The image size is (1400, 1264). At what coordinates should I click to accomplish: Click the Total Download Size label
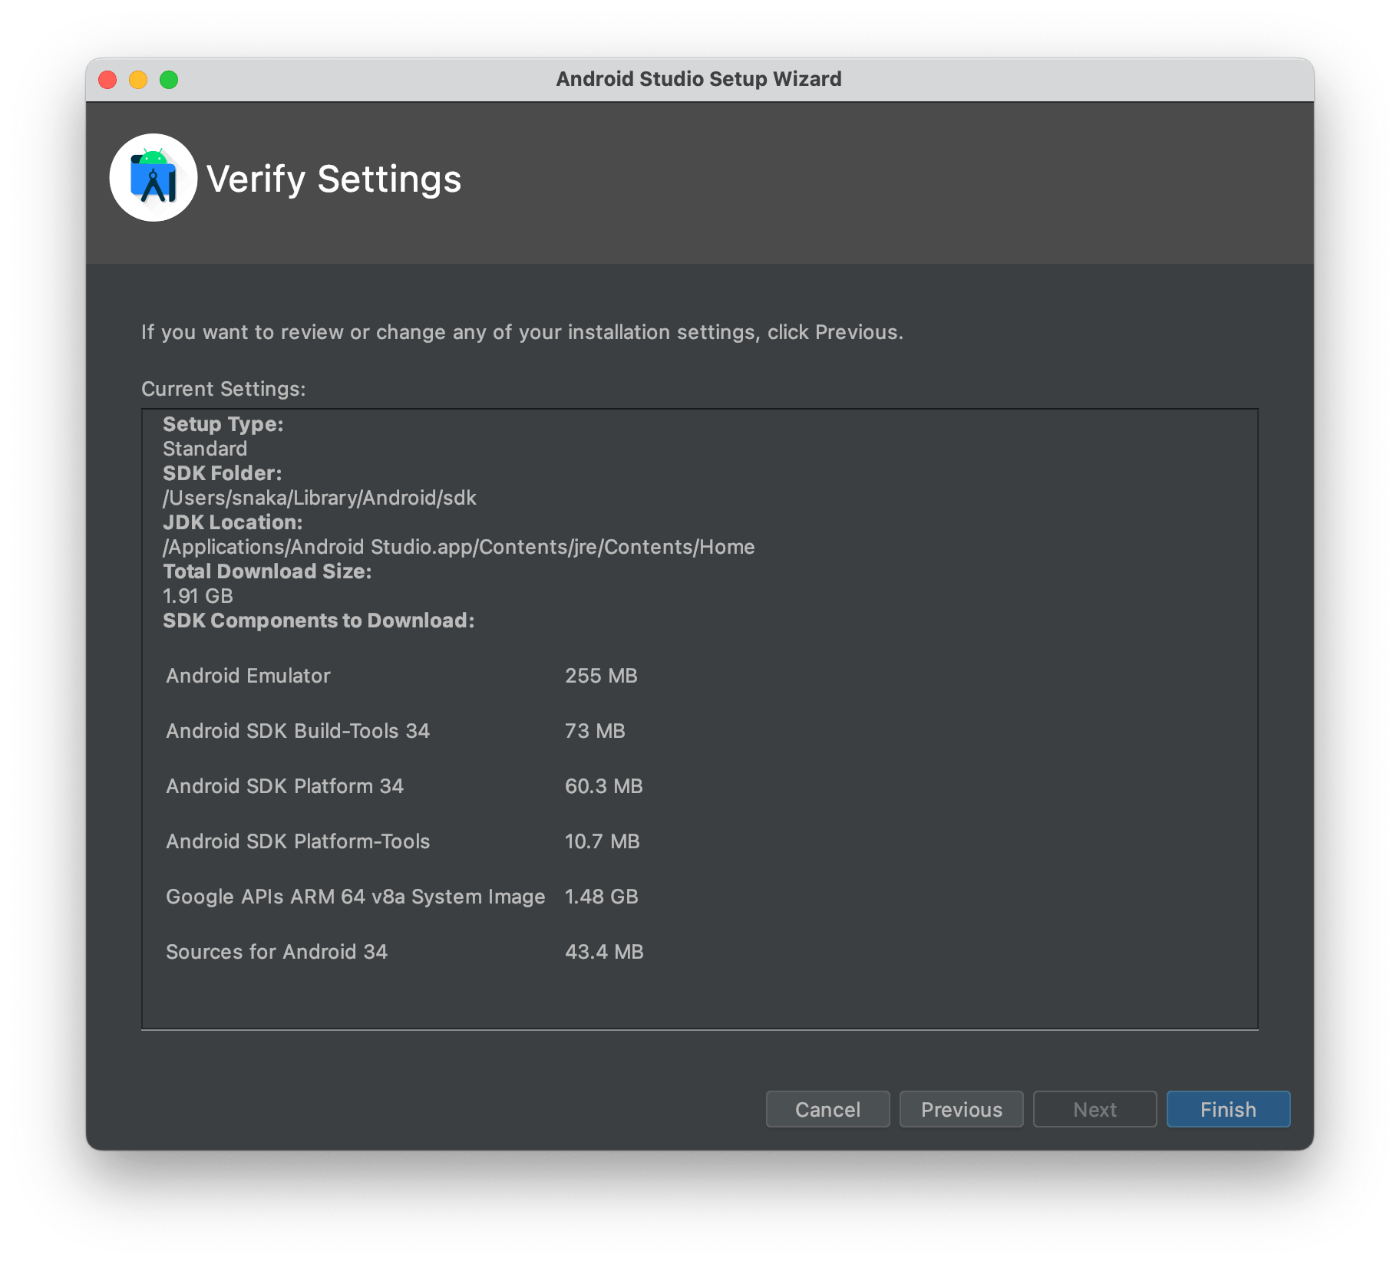click(267, 571)
